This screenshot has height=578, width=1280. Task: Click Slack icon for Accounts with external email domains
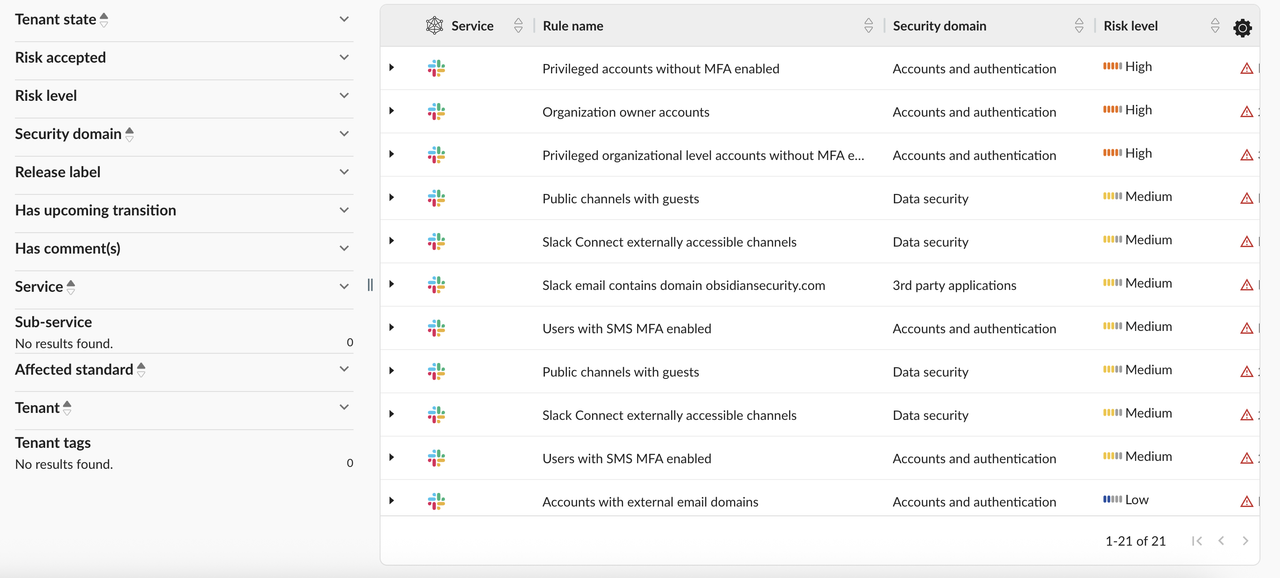pos(436,502)
